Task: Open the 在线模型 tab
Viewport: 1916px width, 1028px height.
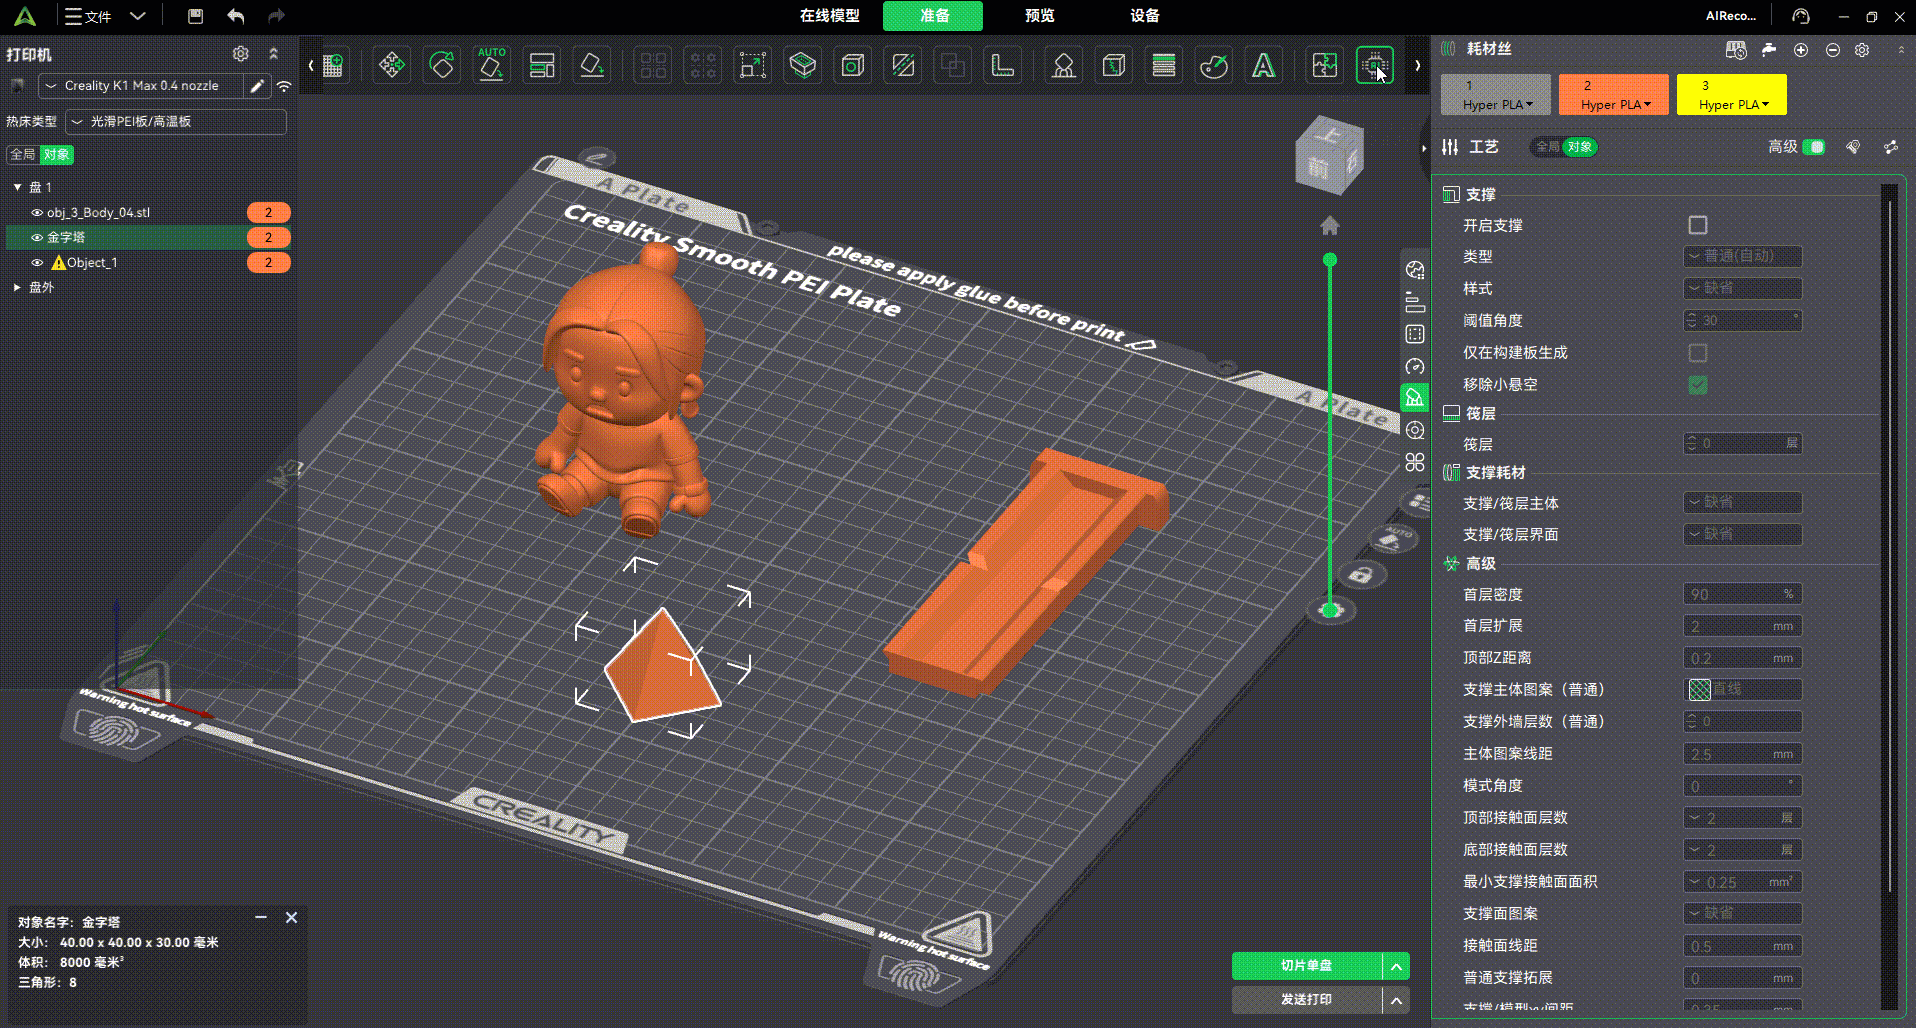Action: click(x=829, y=16)
